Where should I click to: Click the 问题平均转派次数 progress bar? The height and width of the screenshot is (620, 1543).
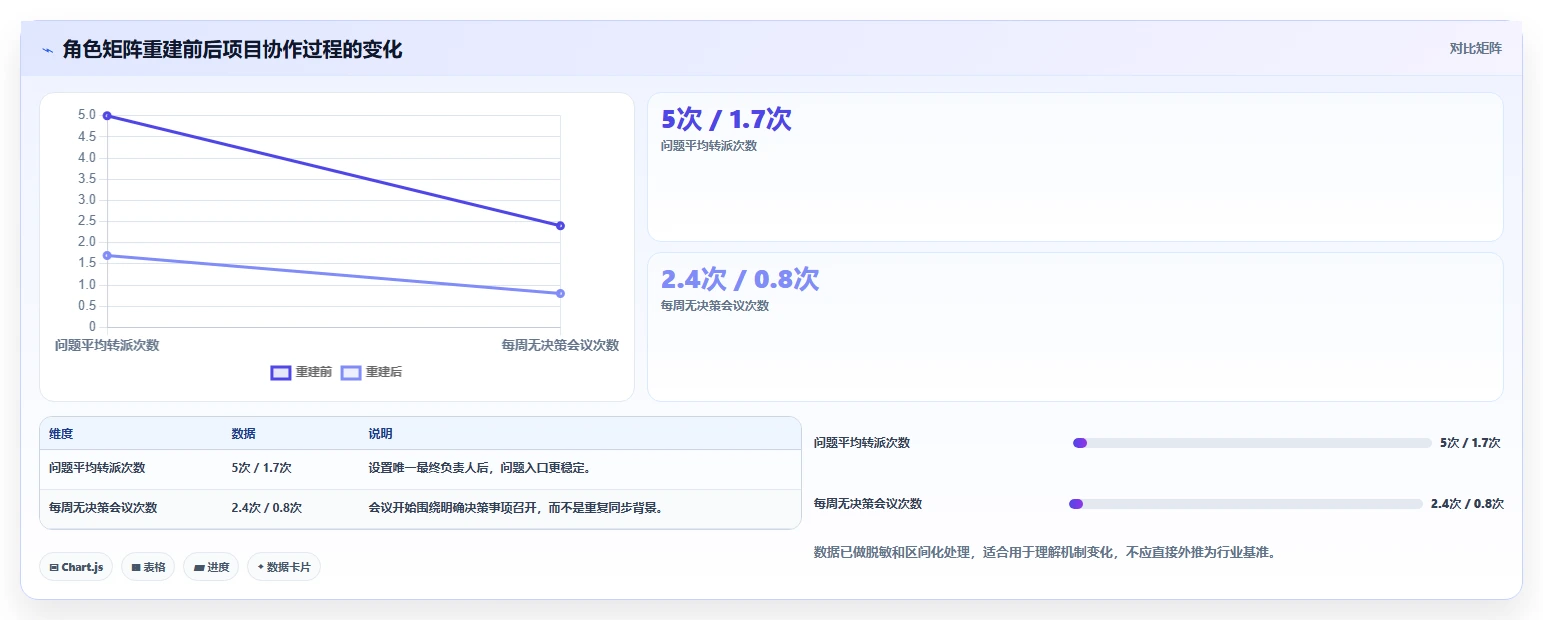click(1252, 443)
